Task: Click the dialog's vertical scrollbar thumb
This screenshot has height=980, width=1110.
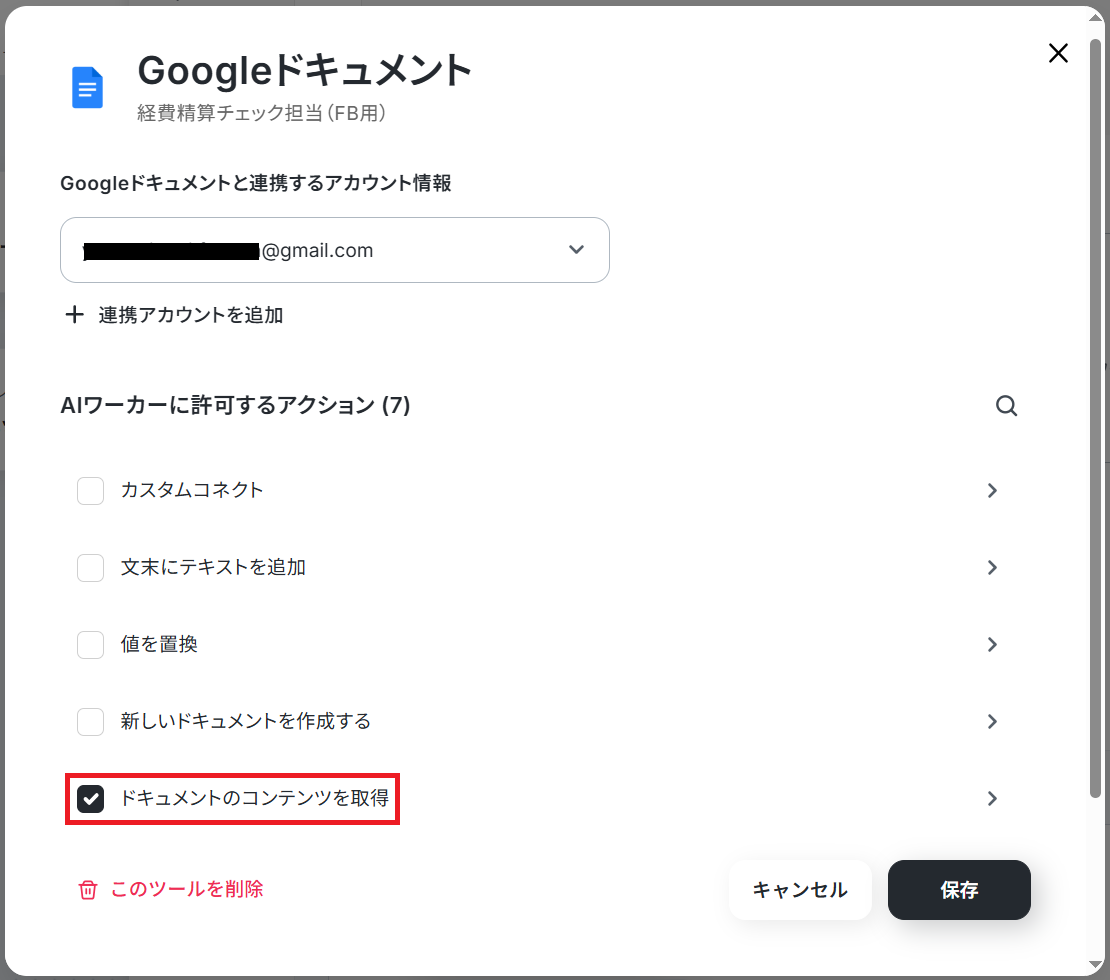Action: pyautogui.click(x=1095, y=418)
